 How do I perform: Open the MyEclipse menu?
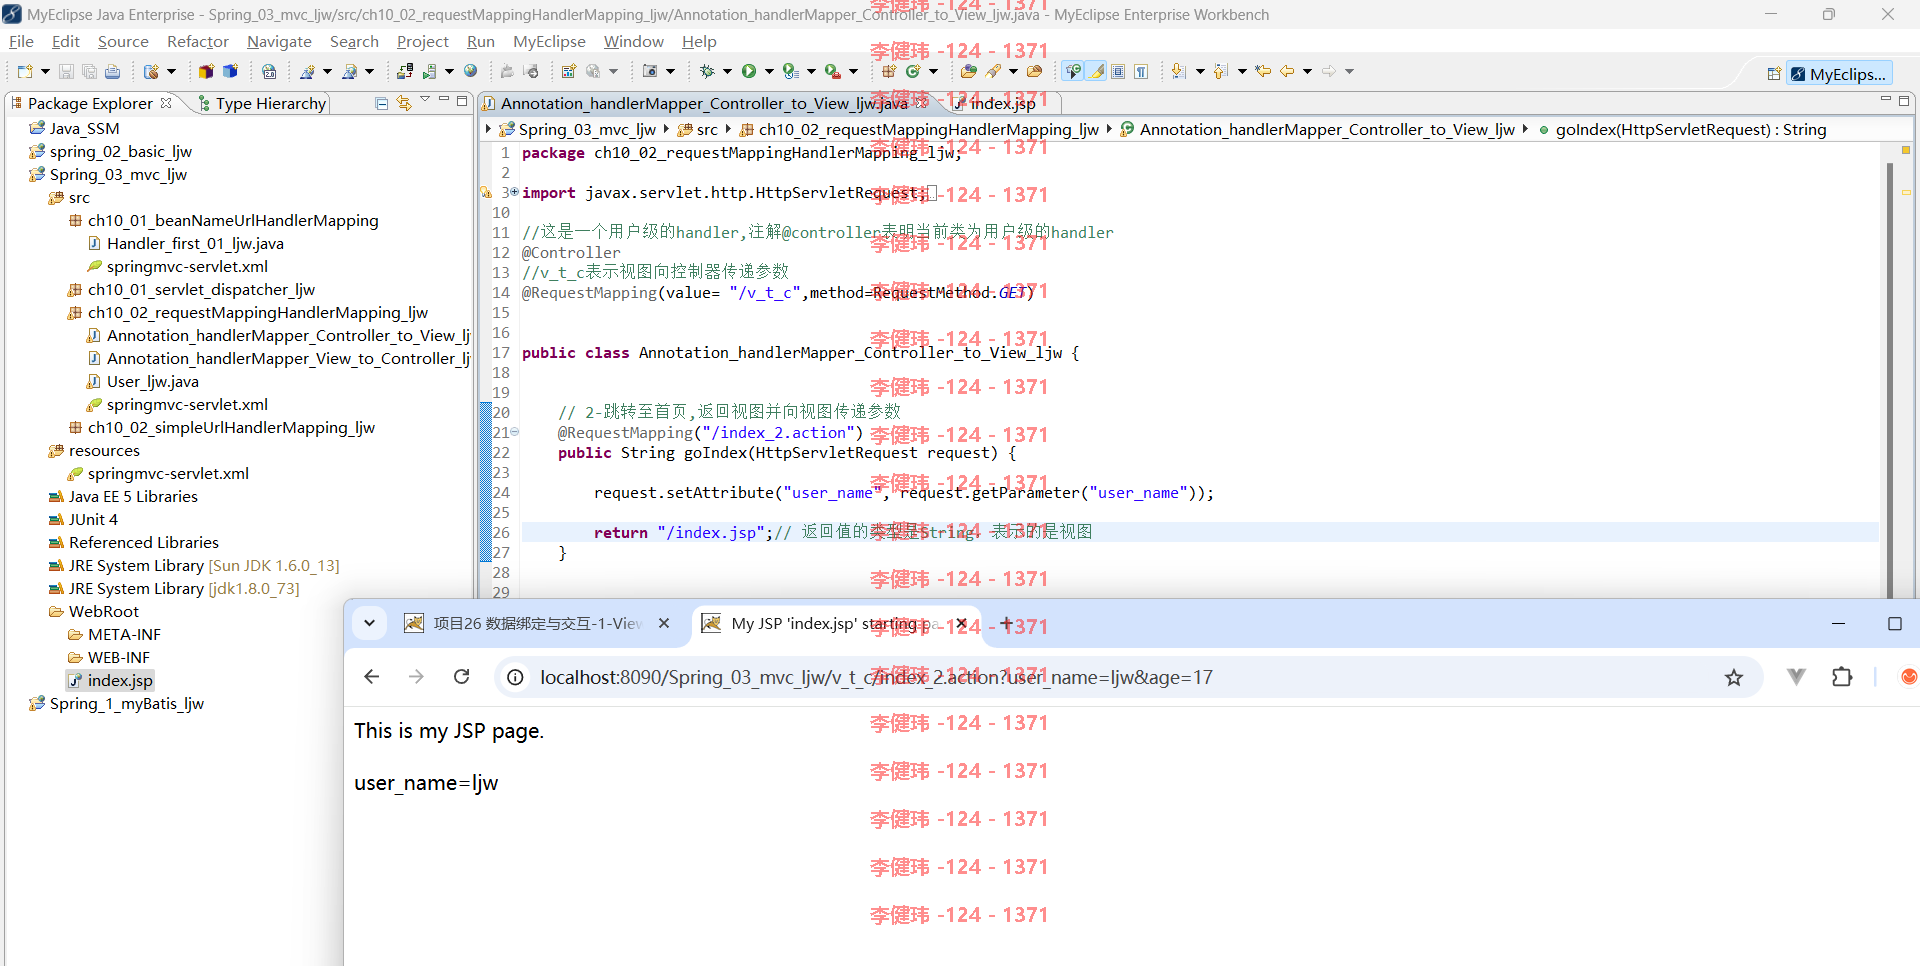pos(549,41)
